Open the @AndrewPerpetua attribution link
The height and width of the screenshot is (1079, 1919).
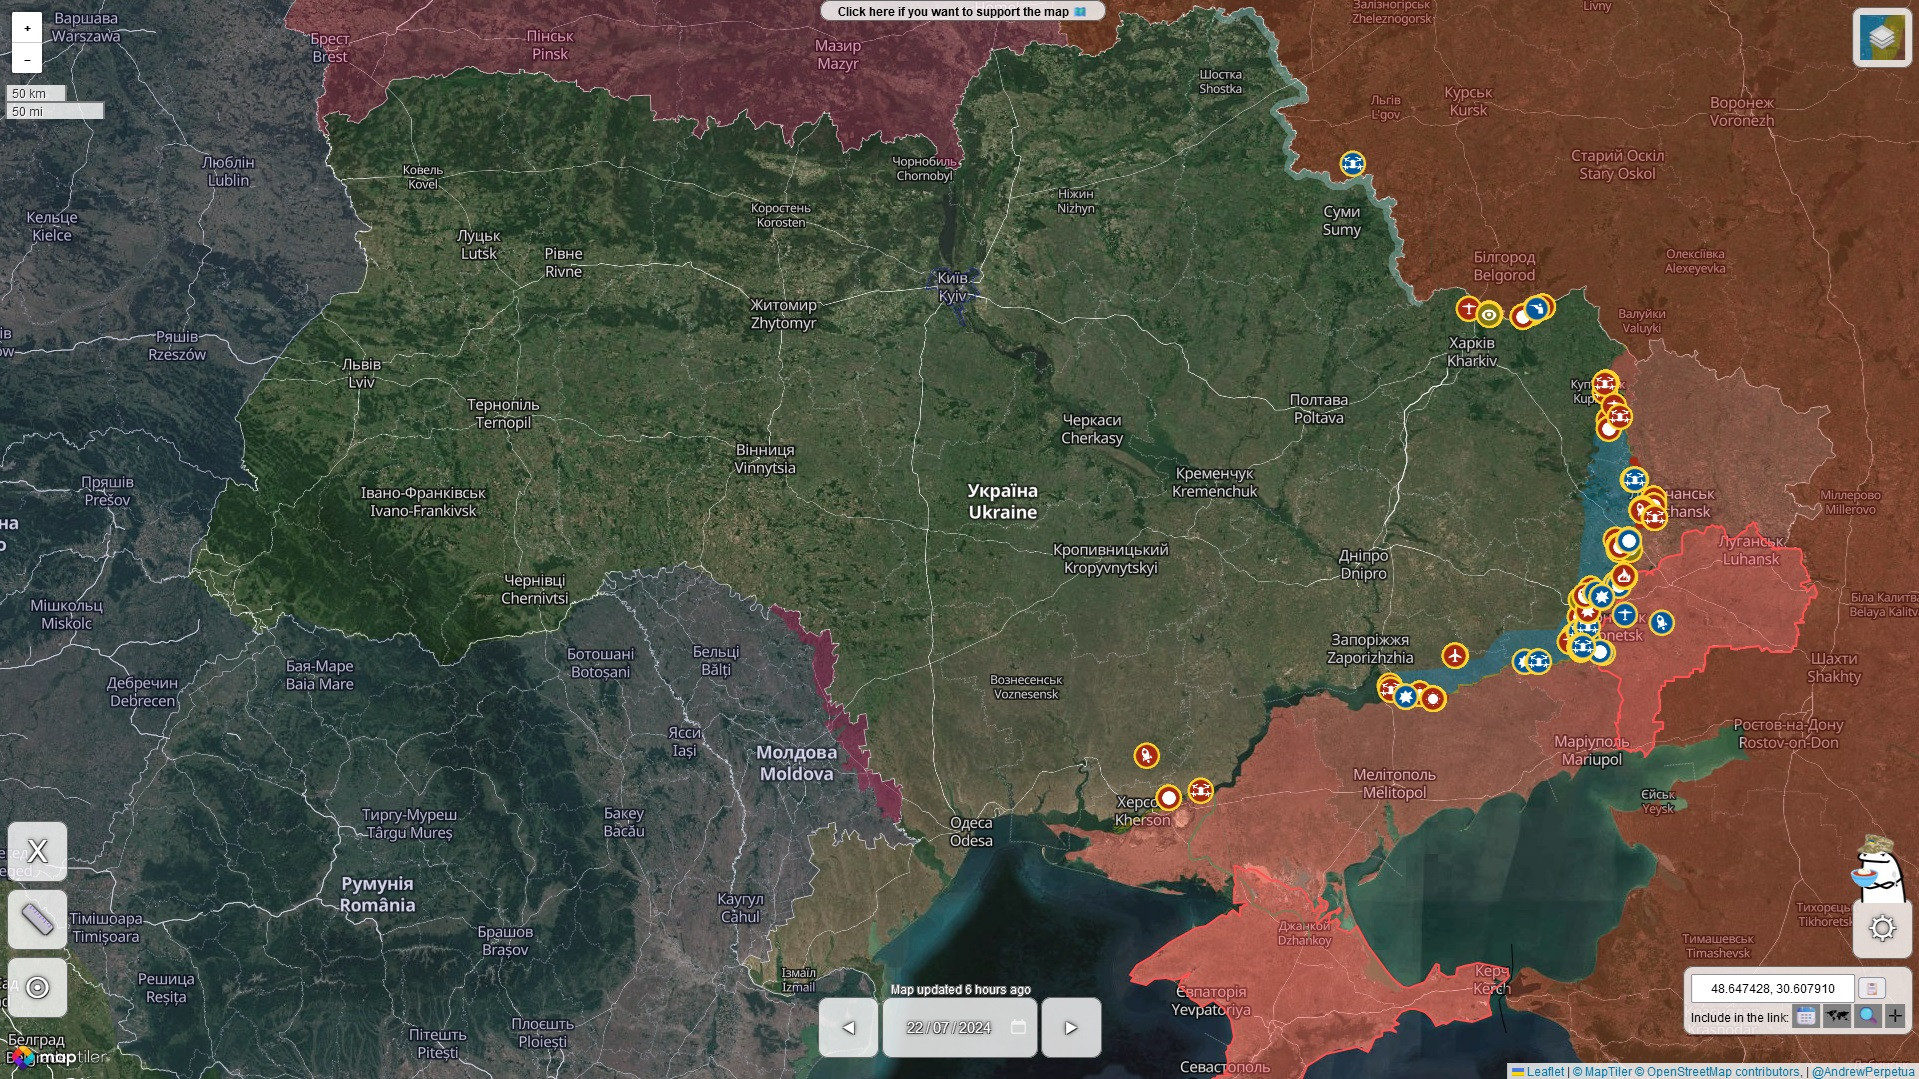coord(1862,1072)
